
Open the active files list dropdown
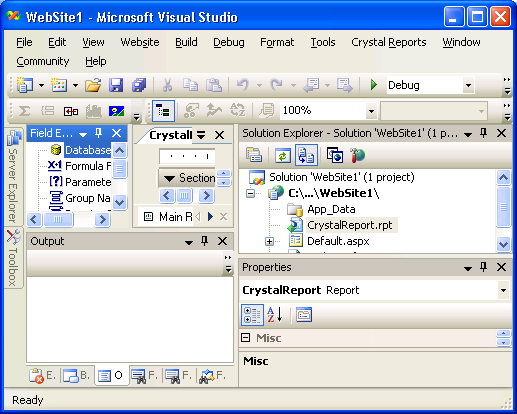pyautogui.click(x=201, y=135)
